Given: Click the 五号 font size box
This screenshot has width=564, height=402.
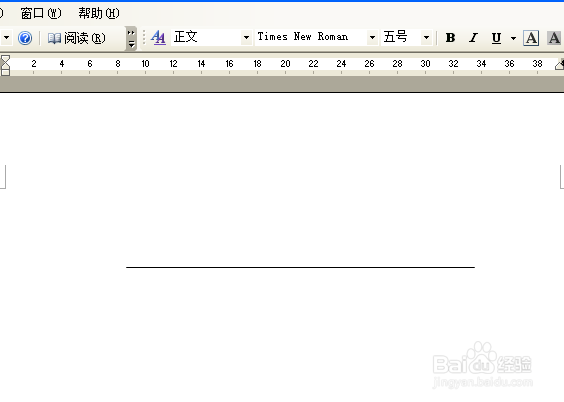Looking at the screenshot, I should (401, 37).
